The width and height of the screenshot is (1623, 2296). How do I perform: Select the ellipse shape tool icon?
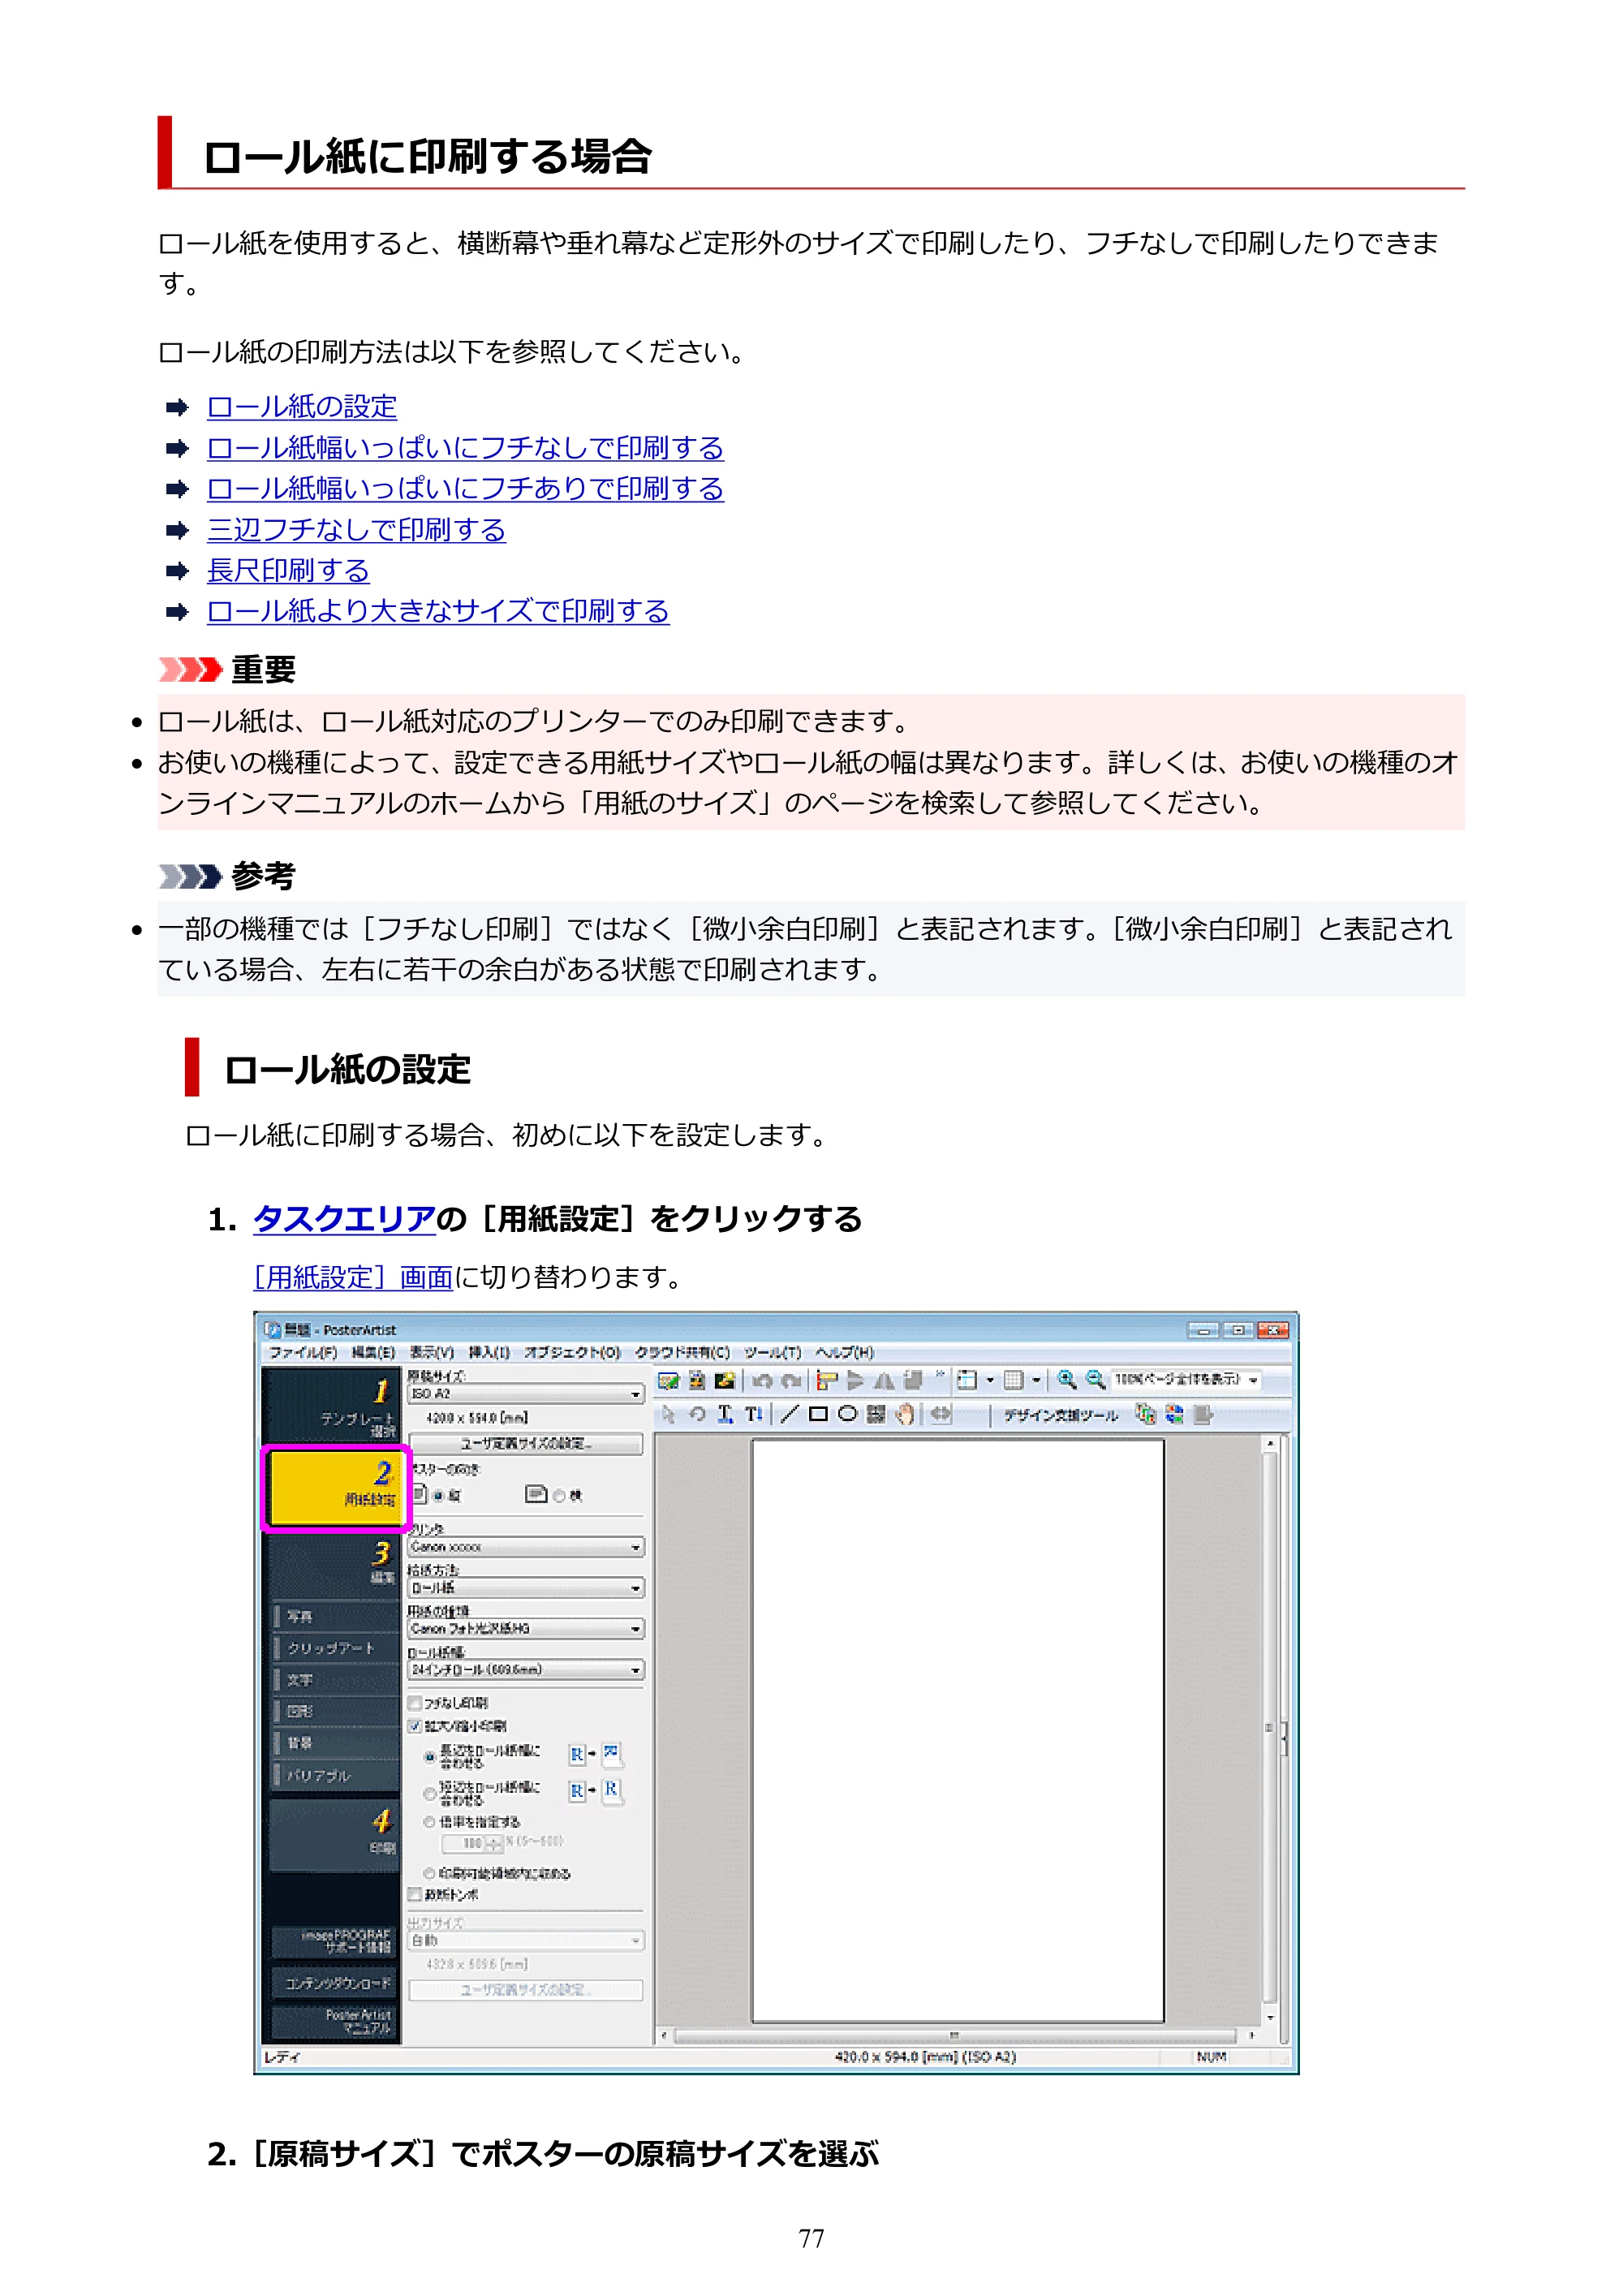click(847, 1413)
